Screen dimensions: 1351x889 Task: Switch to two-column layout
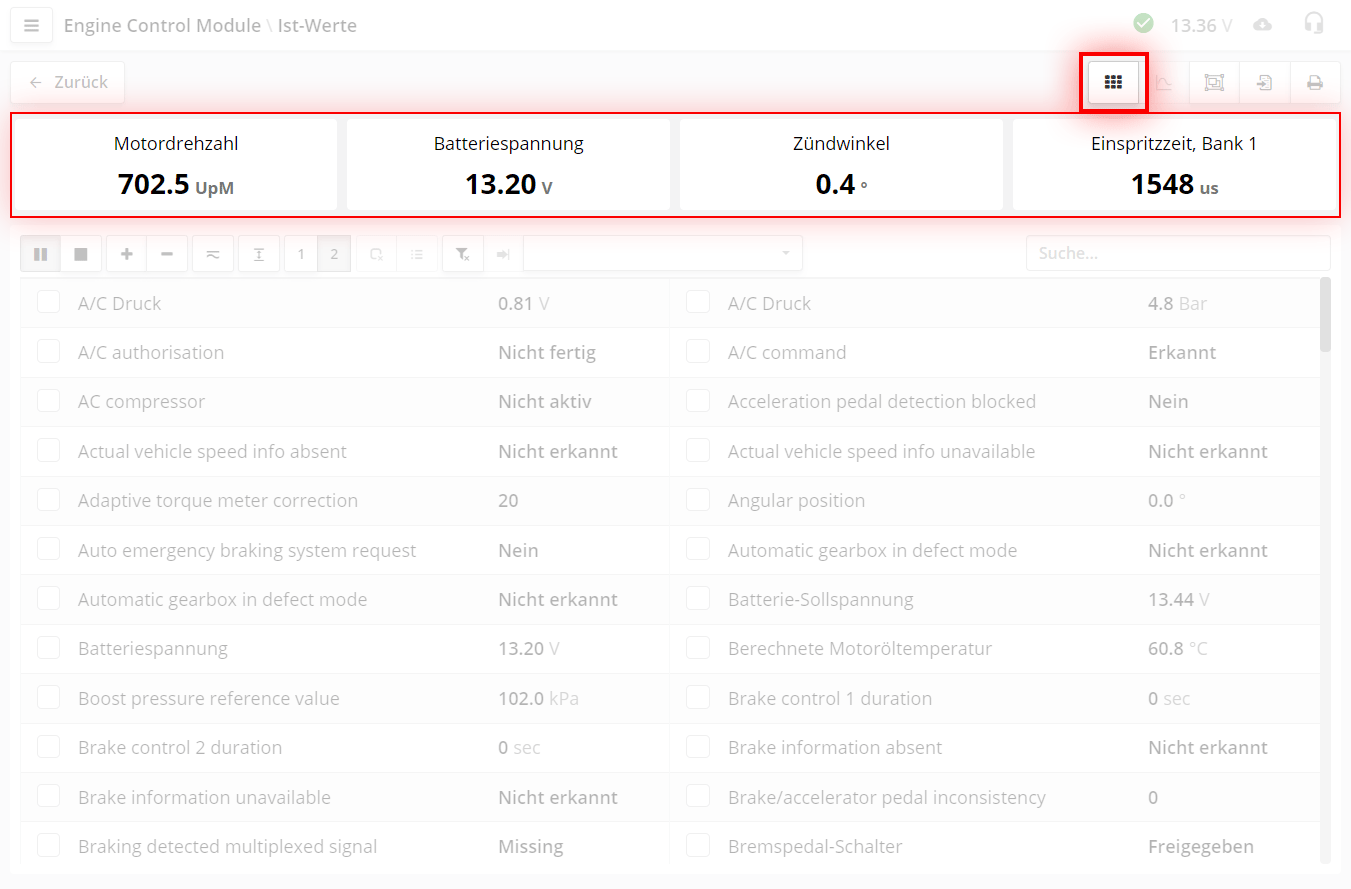click(x=334, y=254)
